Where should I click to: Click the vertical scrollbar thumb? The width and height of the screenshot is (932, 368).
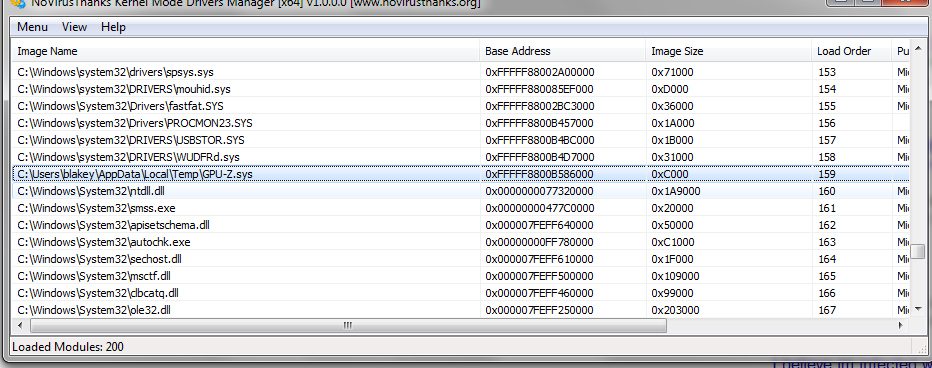[x=918, y=251]
